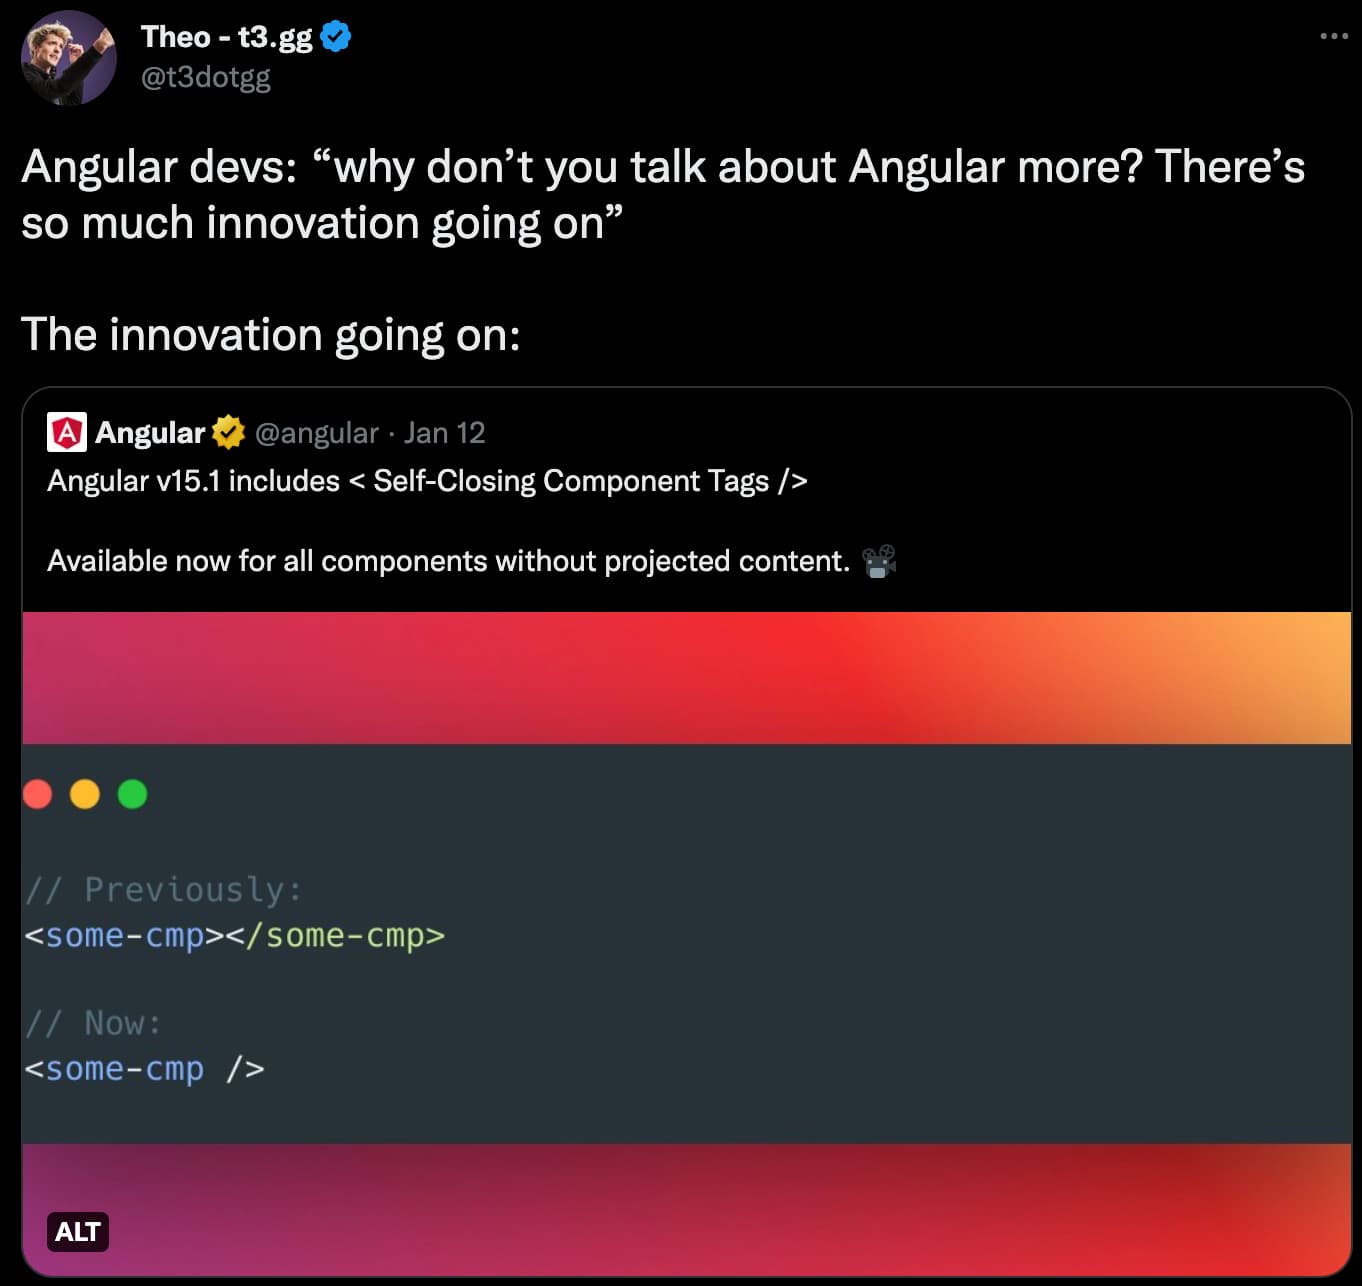
Task: Open the @angular handle
Action: pos(316,433)
